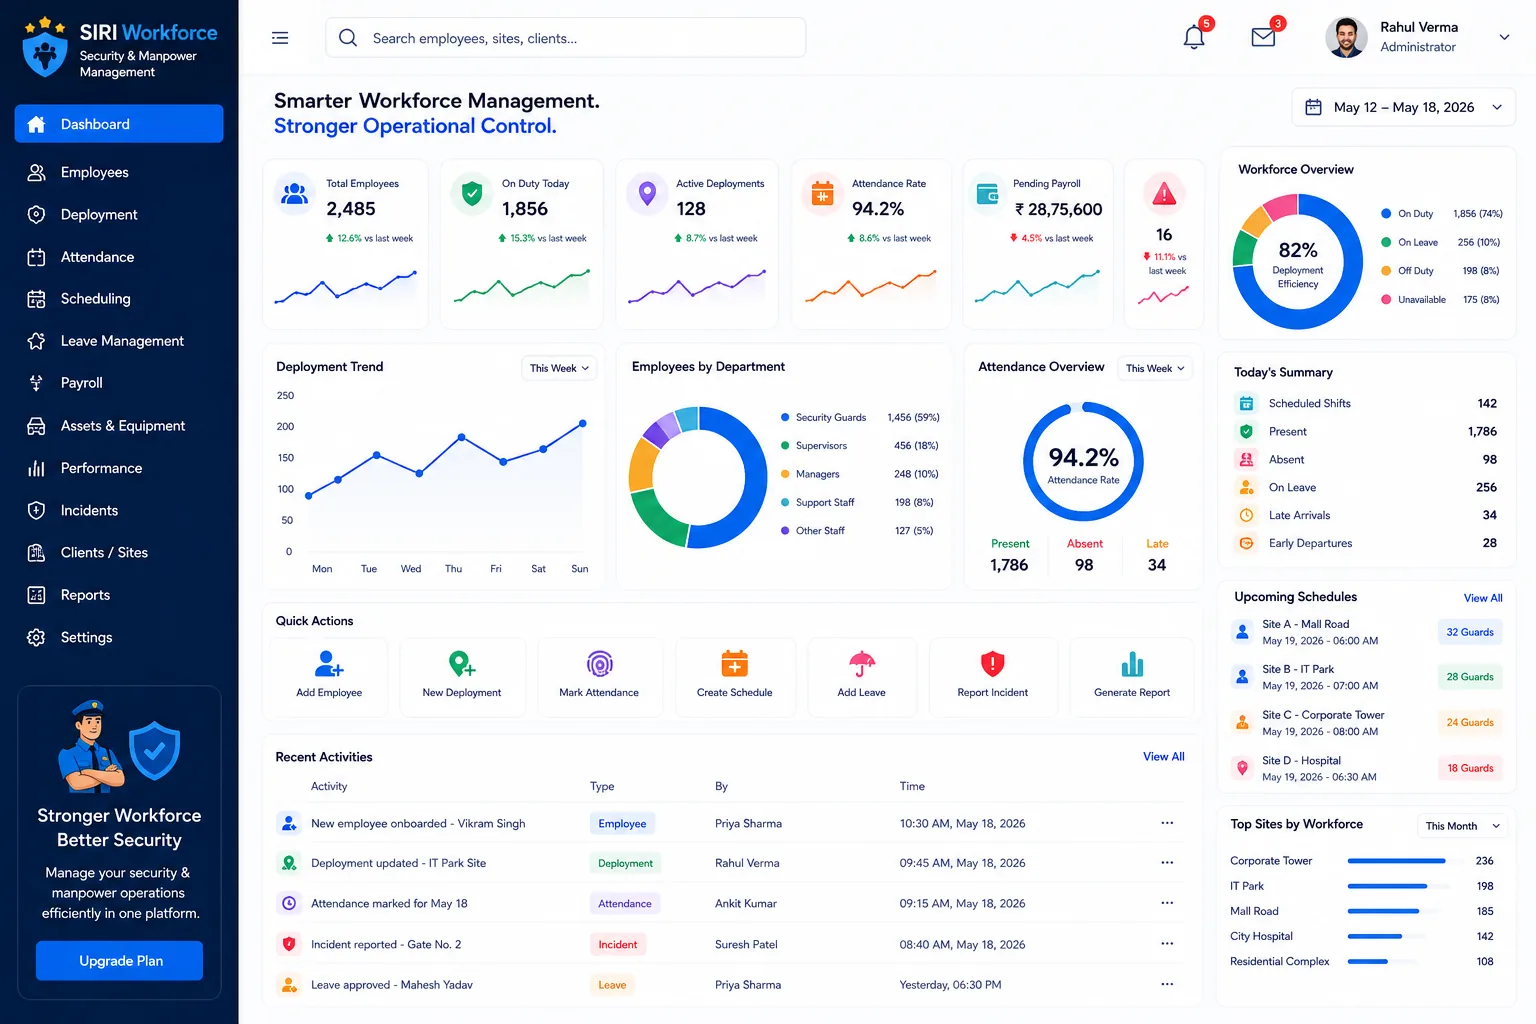Click the Security Guards legend dot
The height and width of the screenshot is (1024, 1536).
pos(785,418)
